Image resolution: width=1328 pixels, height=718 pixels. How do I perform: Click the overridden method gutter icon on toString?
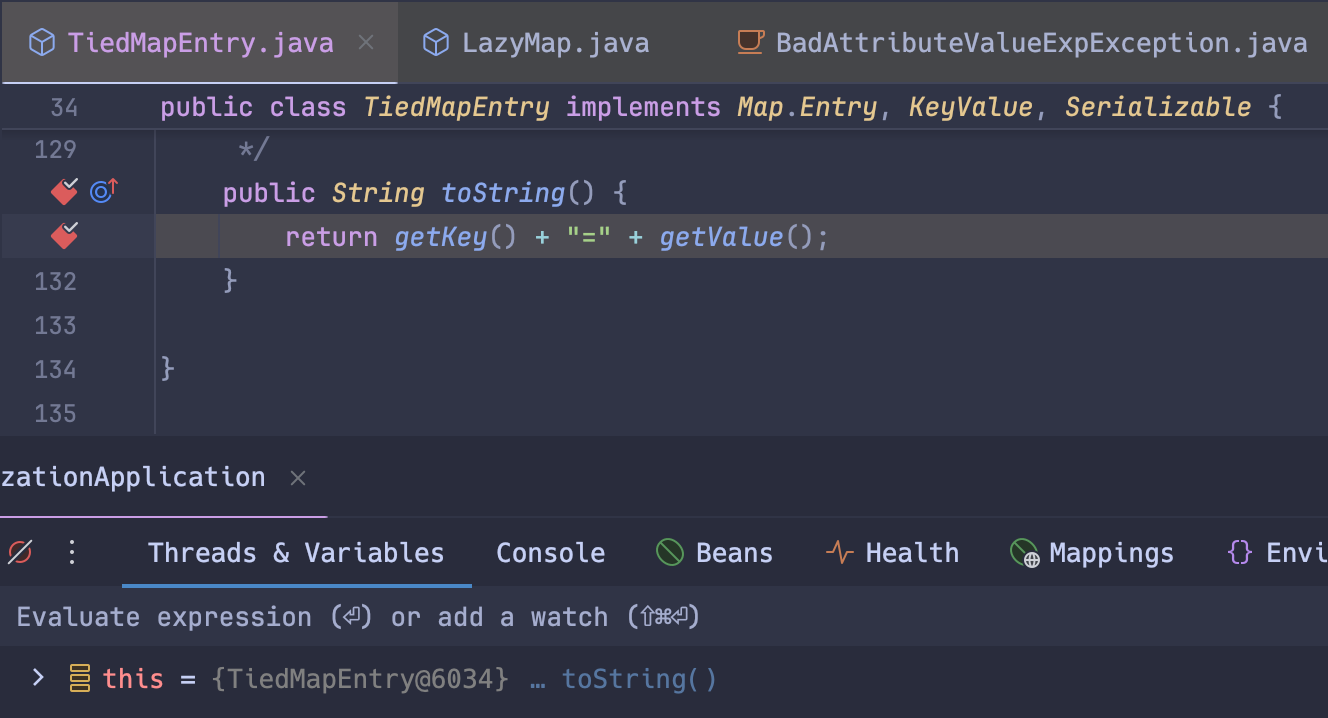[x=102, y=191]
